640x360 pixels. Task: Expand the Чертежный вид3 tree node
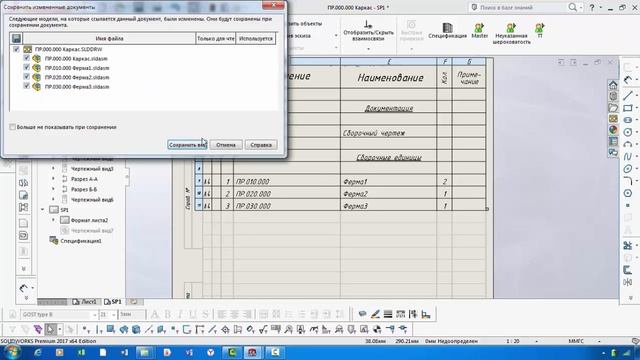tap(53, 168)
